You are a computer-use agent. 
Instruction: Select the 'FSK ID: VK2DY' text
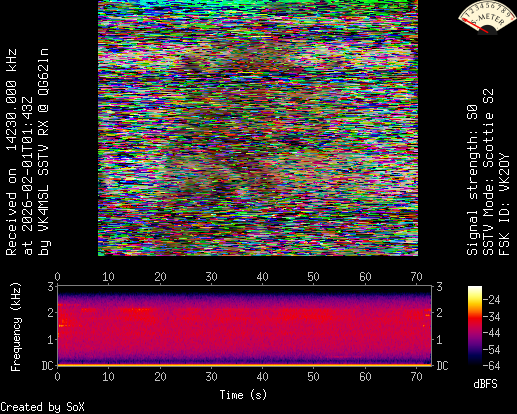tap(504, 204)
